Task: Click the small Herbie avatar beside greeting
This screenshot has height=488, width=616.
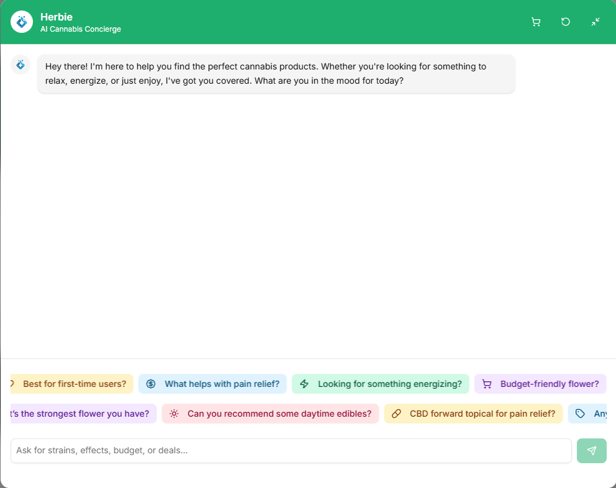Action: pos(20,65)
